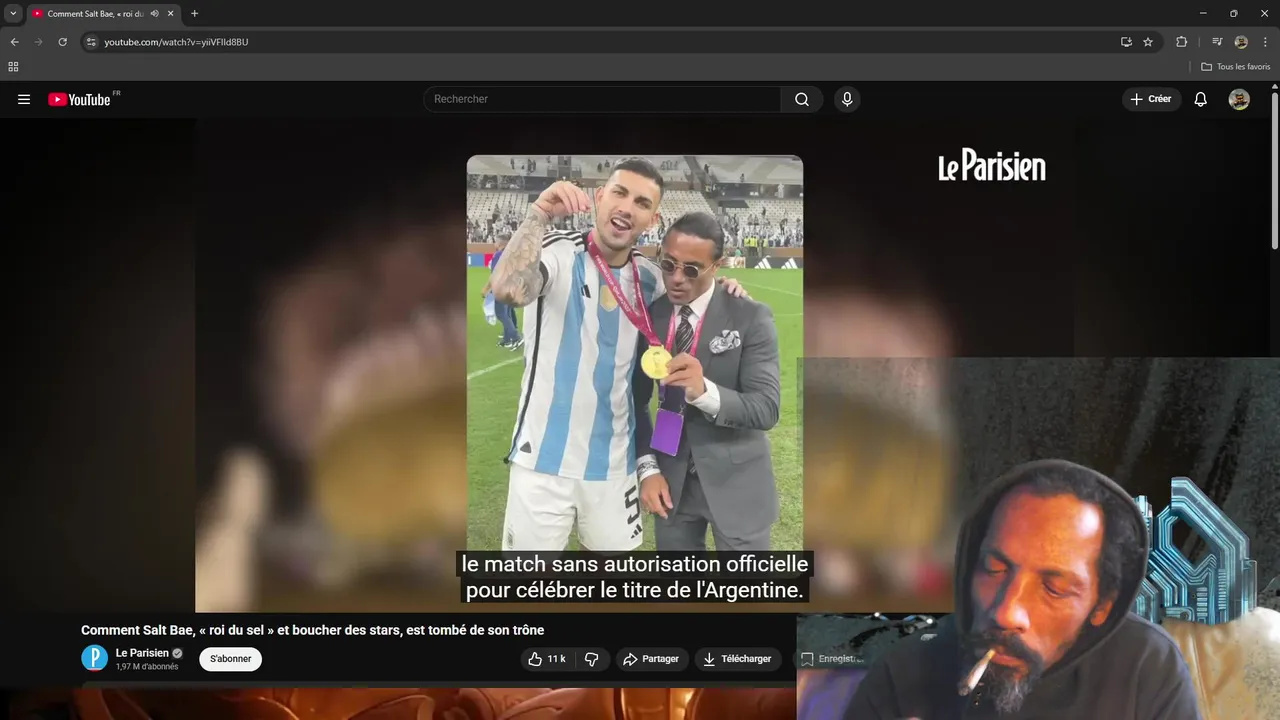Open the Le Parisien channel avatar
Screen dimensions: 1280x720
pyautogui.click(x=94, y=658)
